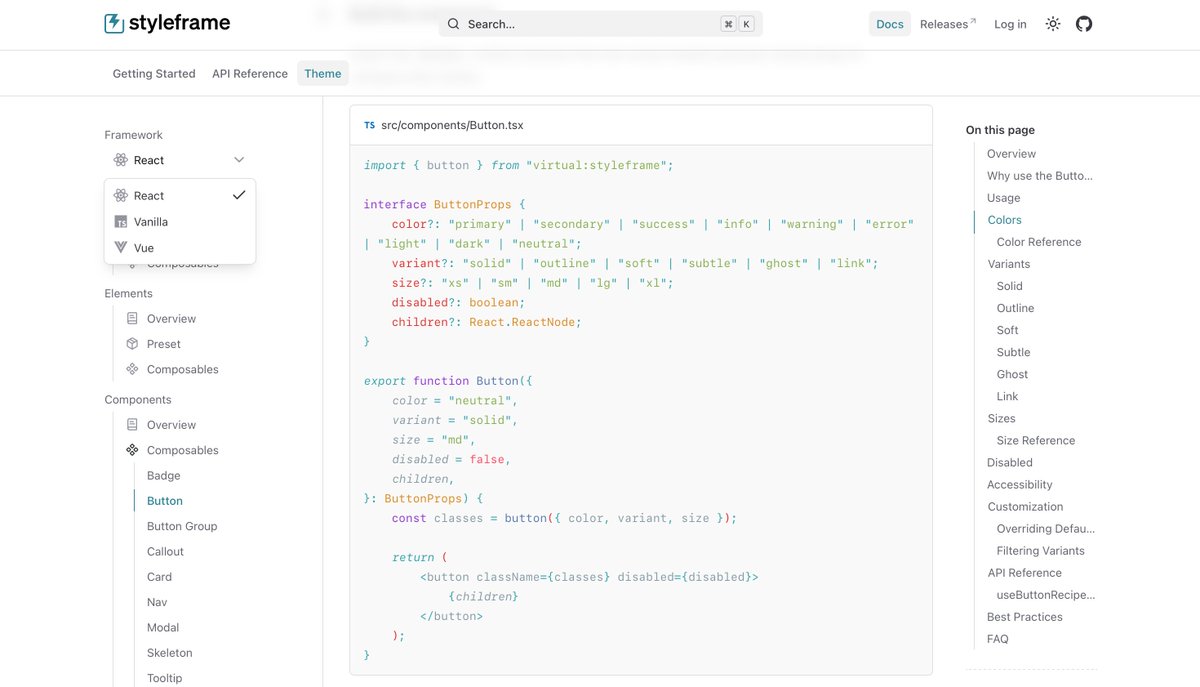Image resolution: width=1200 pixels, height=687 pixels.
Task: Jump to Colors section
Action: click(1004, 220)
